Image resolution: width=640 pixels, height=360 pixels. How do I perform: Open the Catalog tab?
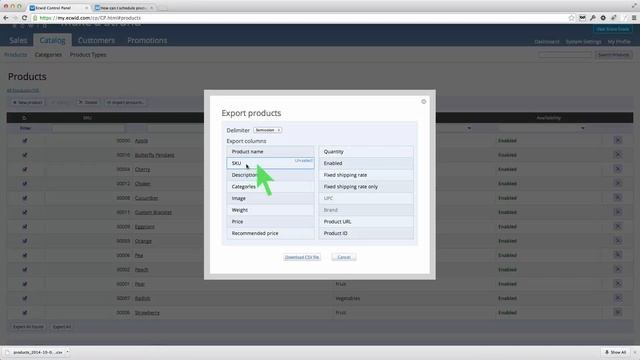(52, 40)
